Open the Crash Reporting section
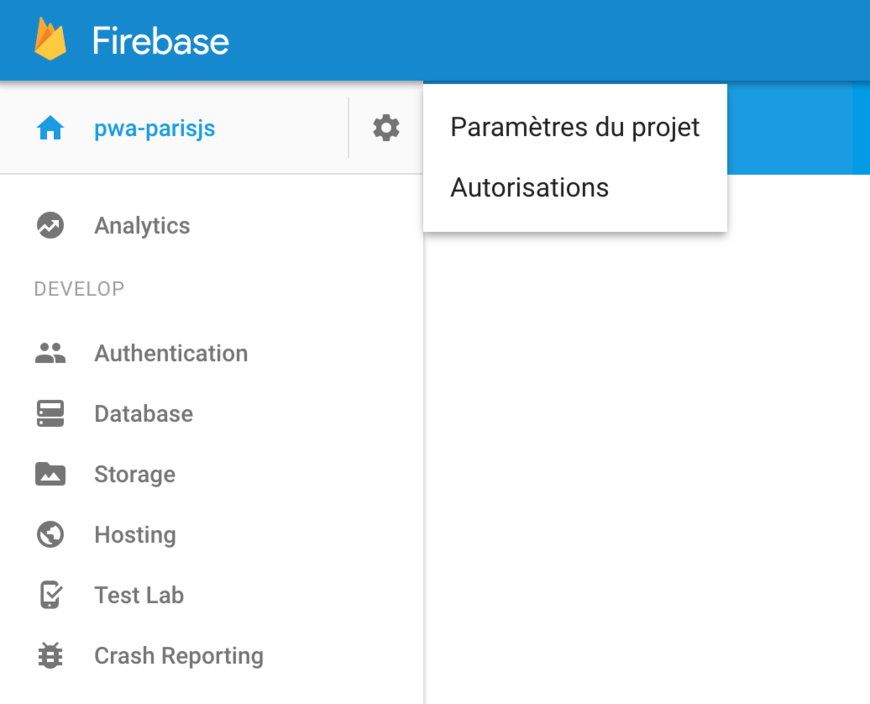The width and height of the screenshot is (870, 704). [178, 655]
